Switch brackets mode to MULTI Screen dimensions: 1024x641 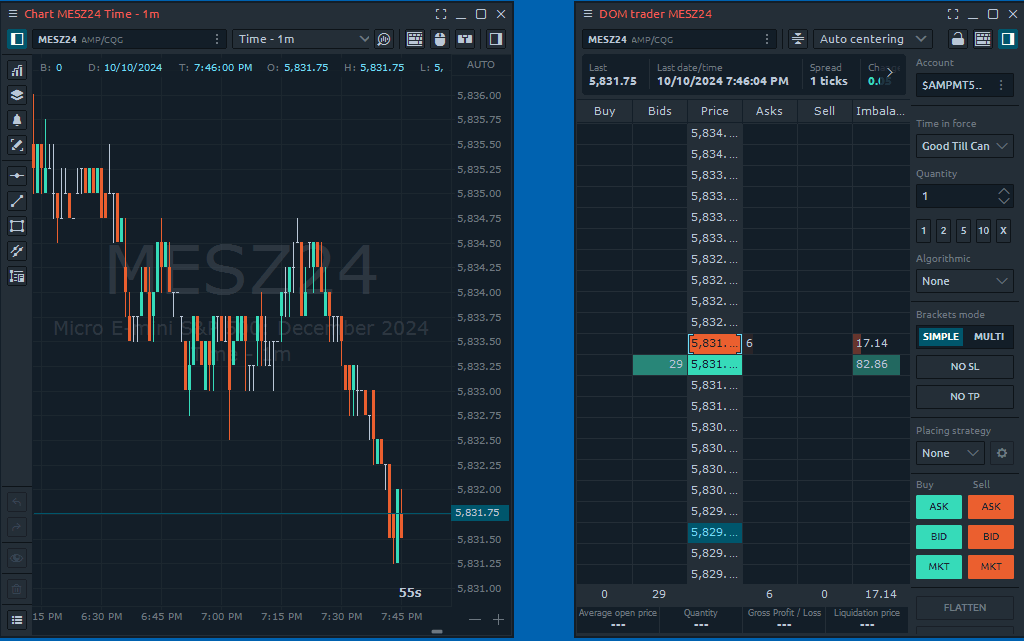coord(989,337)
